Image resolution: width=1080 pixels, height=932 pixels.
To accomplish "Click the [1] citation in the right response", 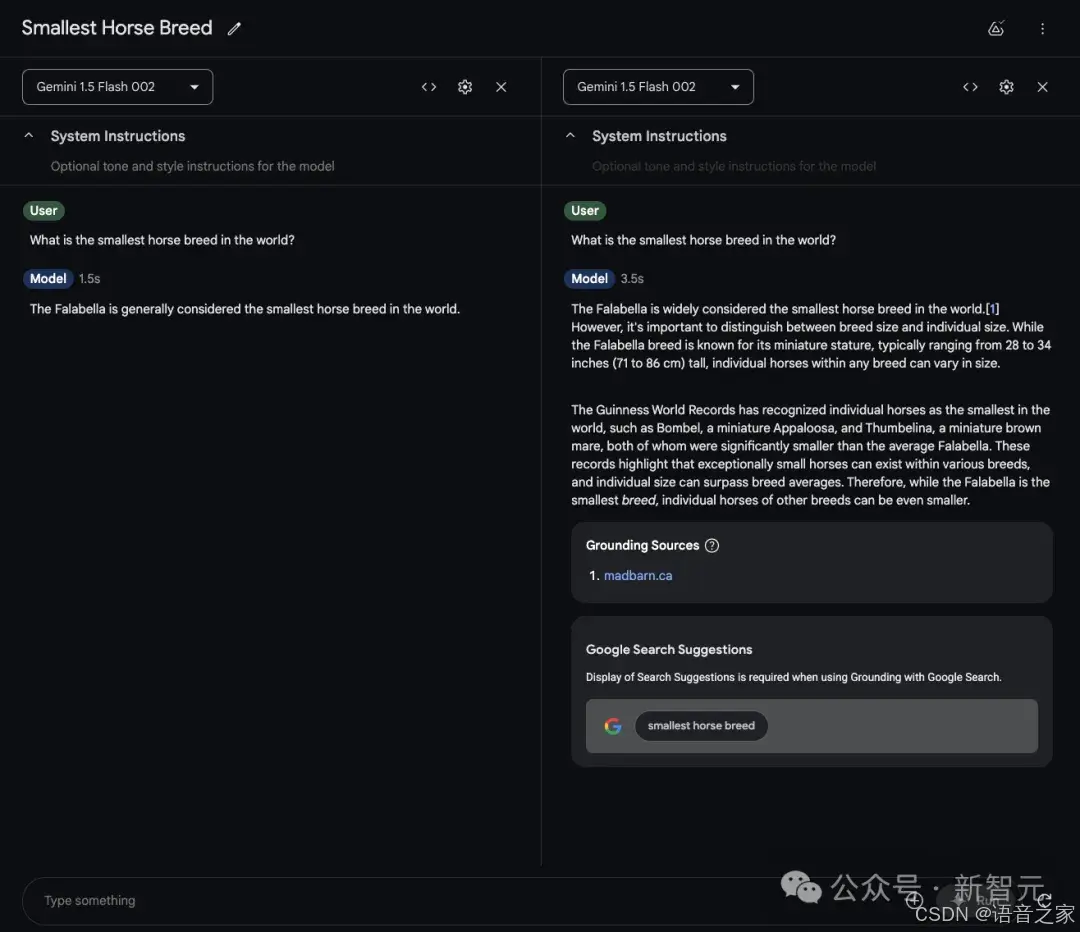I will click(x=992, y=309).
